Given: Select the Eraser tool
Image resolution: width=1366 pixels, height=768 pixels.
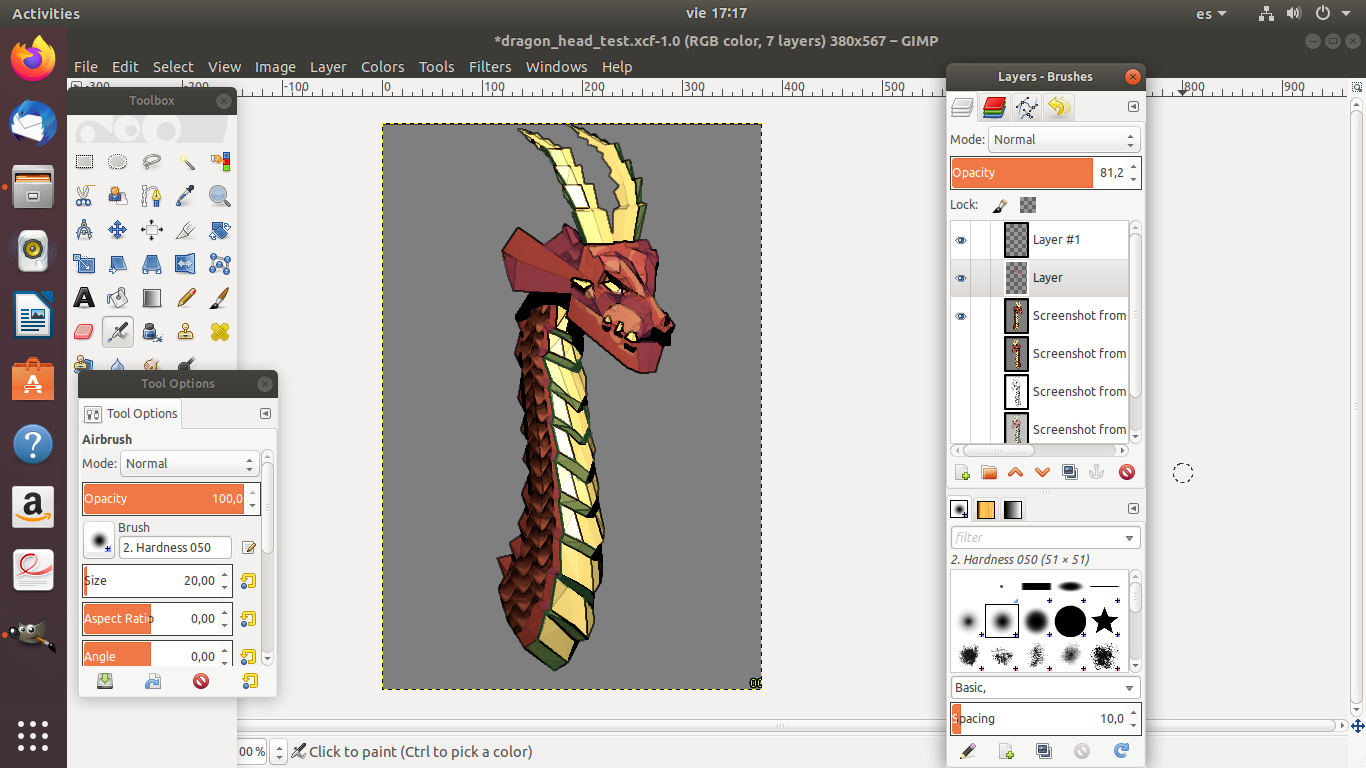Looking at the screenshot, I should pyautogui.click(x=84, y=331).
